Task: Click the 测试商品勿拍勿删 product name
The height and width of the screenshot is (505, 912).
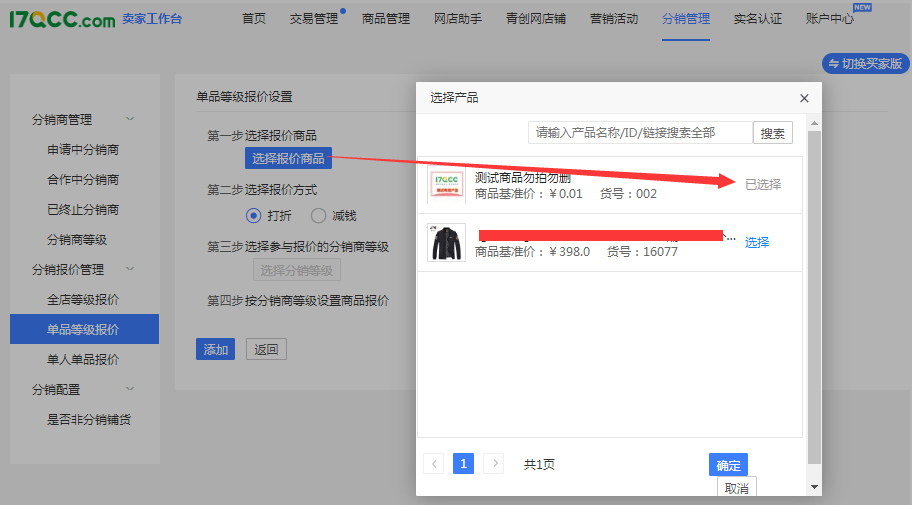Action: pyautogui.click(x=522, y=177)
